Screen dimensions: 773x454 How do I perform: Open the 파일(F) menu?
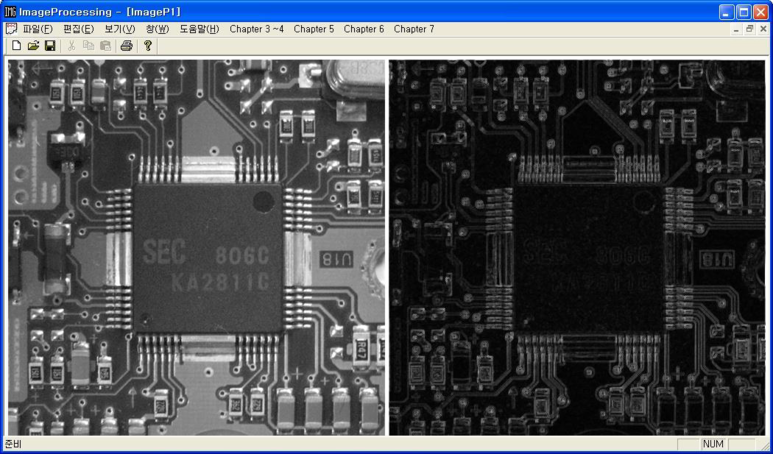(x=37, y=29)
